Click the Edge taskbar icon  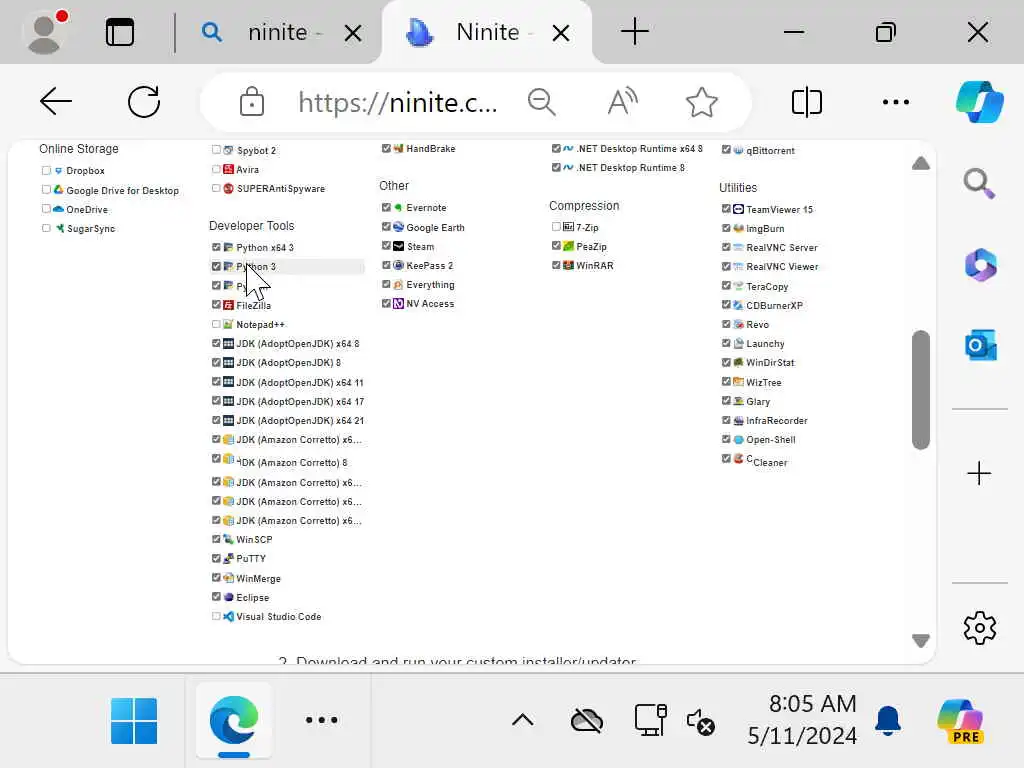pyautogui.click(x=234, y=720)
